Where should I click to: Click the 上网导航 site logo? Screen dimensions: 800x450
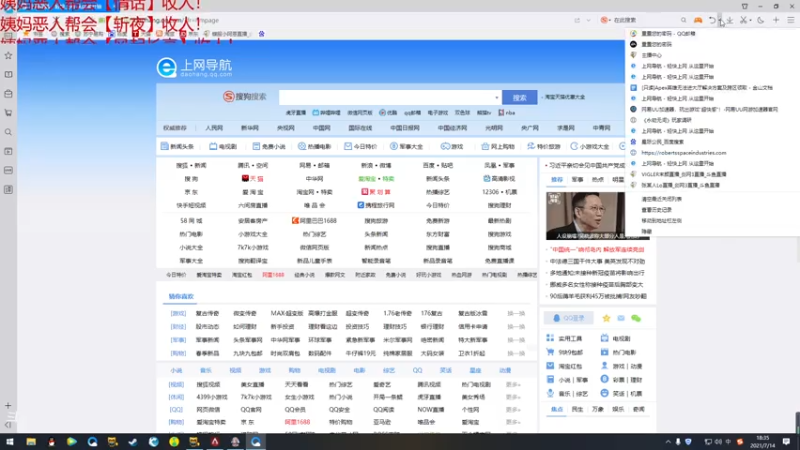194,67
